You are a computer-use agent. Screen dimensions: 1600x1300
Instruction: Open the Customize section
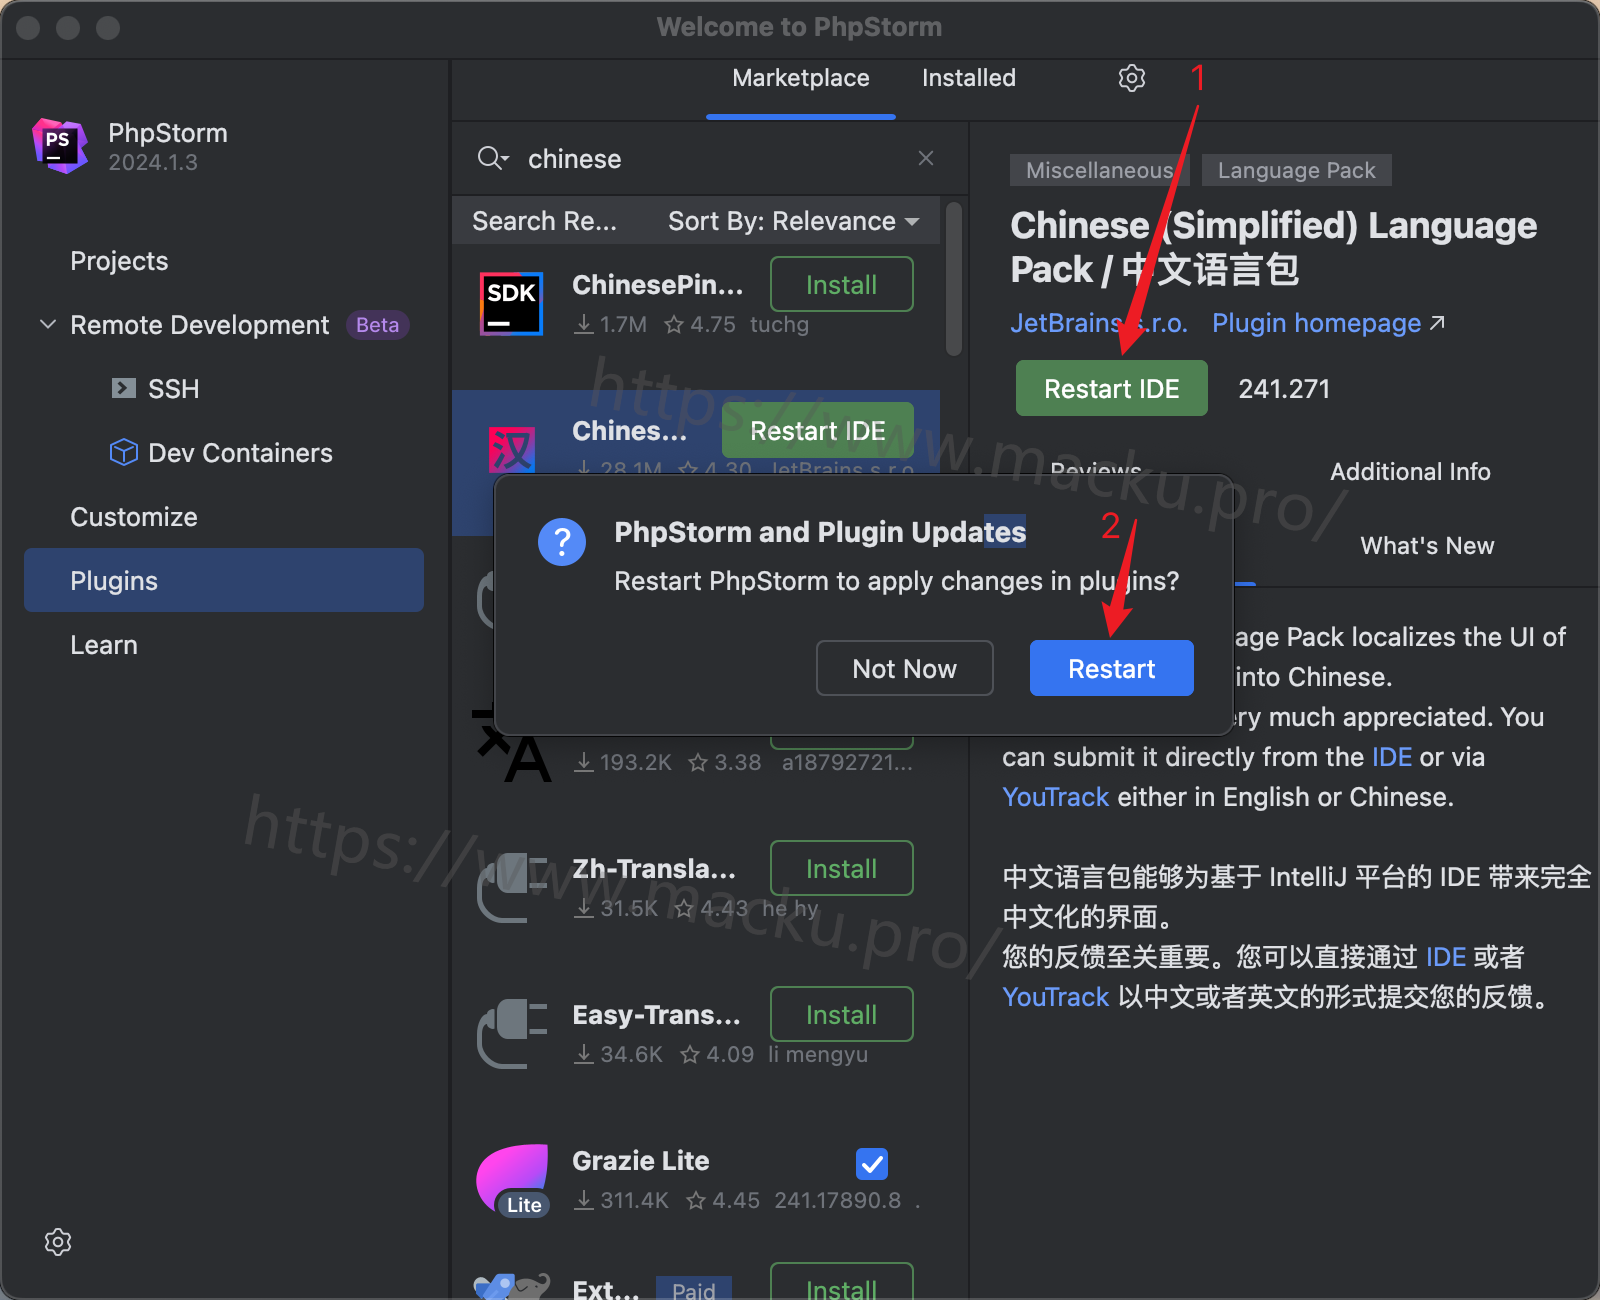click(134, 517)
